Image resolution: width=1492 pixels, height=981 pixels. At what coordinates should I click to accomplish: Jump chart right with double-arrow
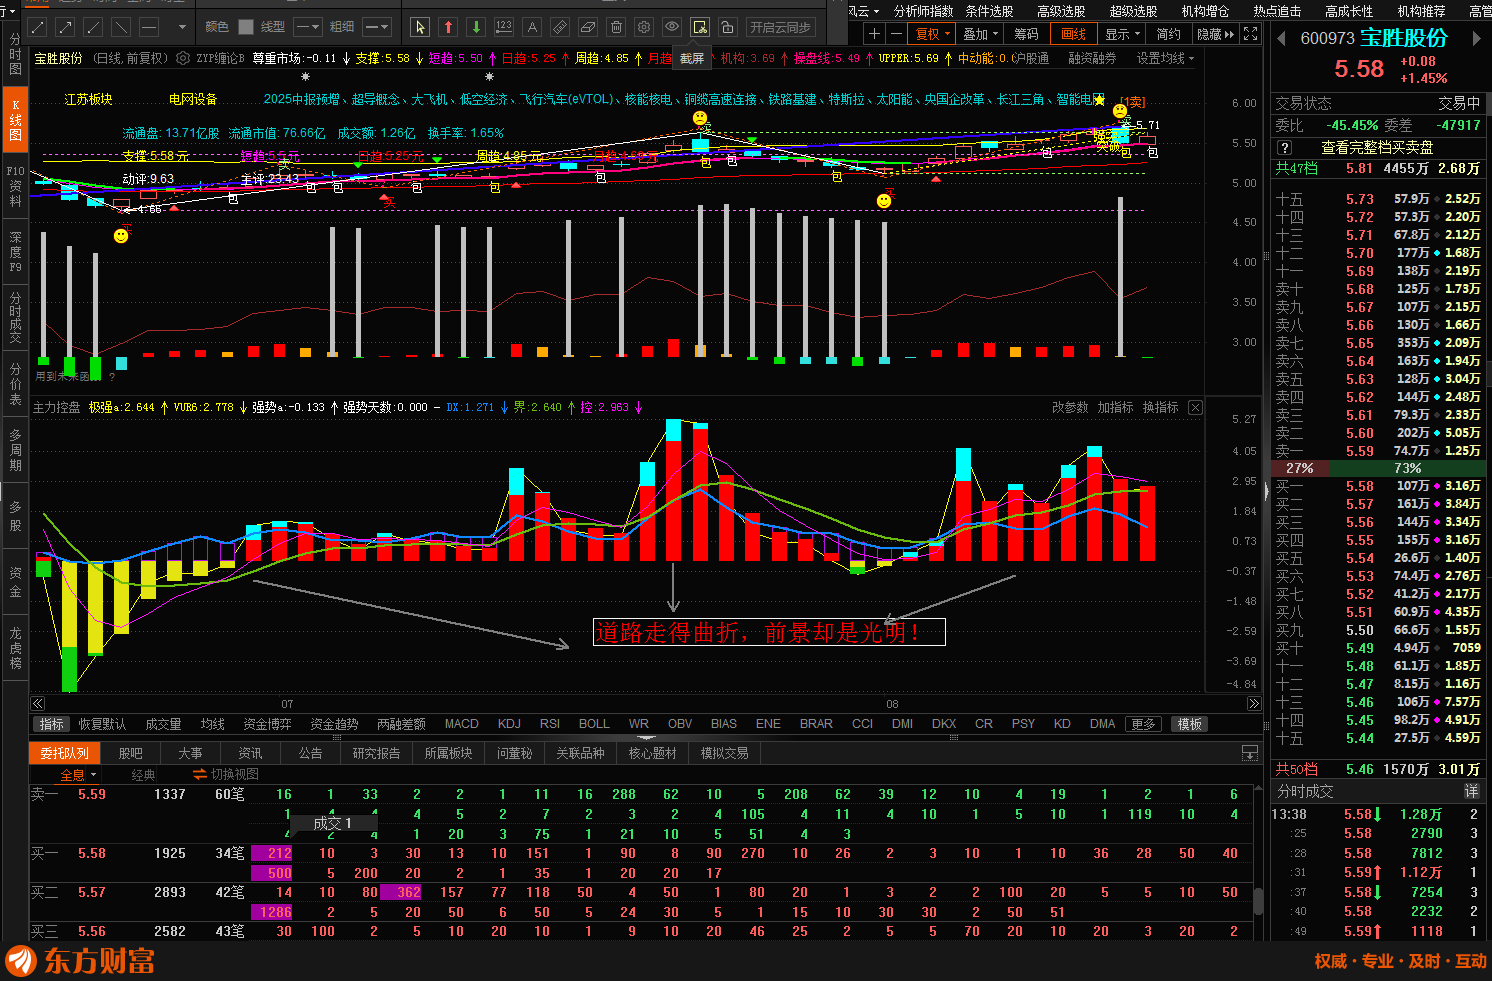click(x=1254, y=704)
